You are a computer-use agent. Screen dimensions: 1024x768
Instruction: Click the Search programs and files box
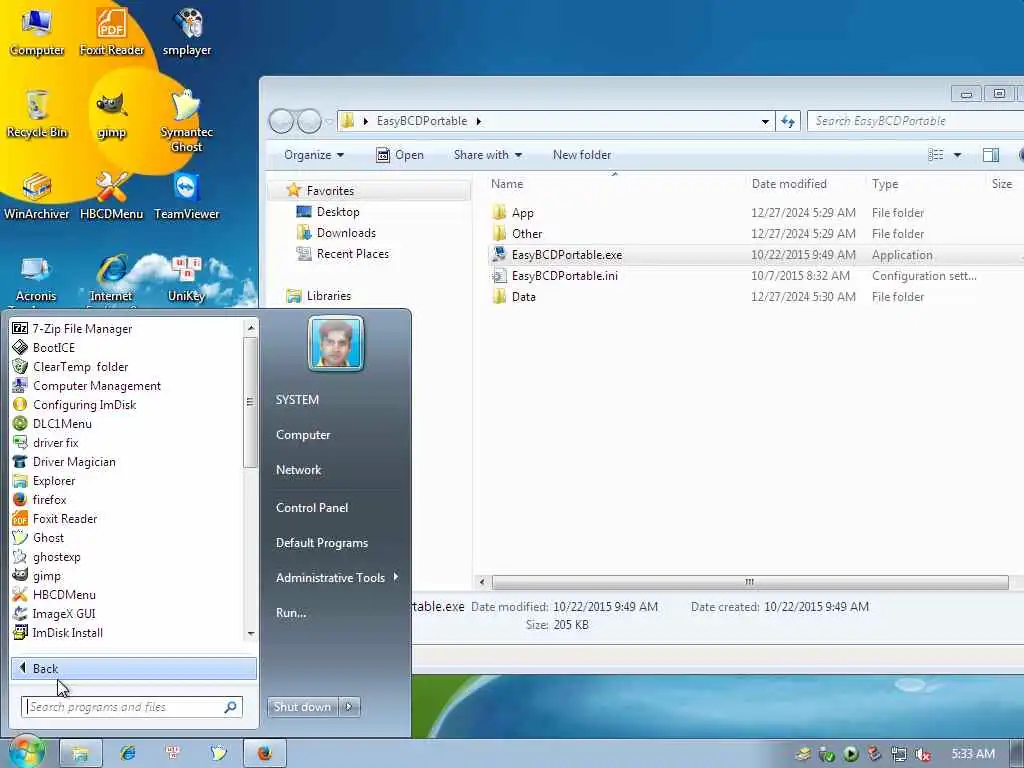132,707
